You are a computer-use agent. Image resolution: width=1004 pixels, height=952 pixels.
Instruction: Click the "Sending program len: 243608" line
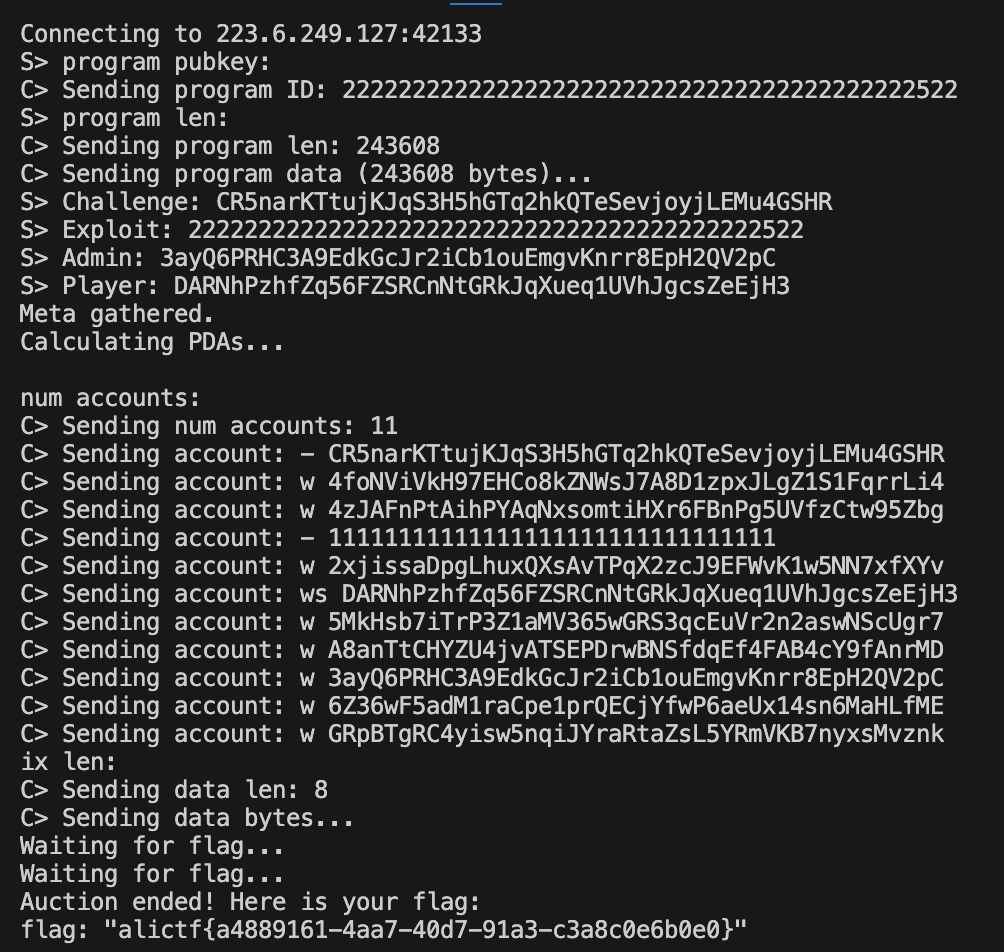(229, 146)
